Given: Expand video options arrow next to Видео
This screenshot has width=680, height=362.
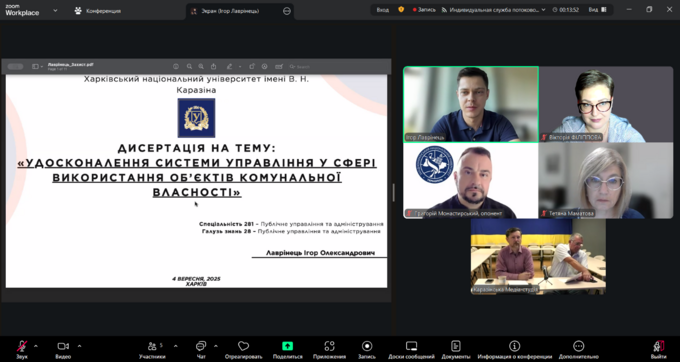Looking at the screenshot, I should [x=80, y=346].
